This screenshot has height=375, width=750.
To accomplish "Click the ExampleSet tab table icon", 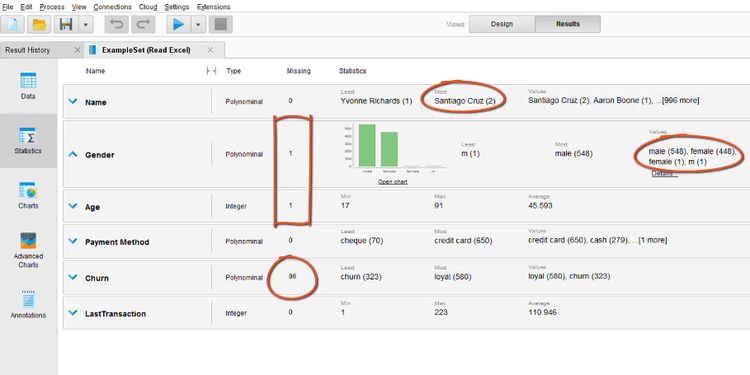I will pyautogui.click(x=92, y=50).
